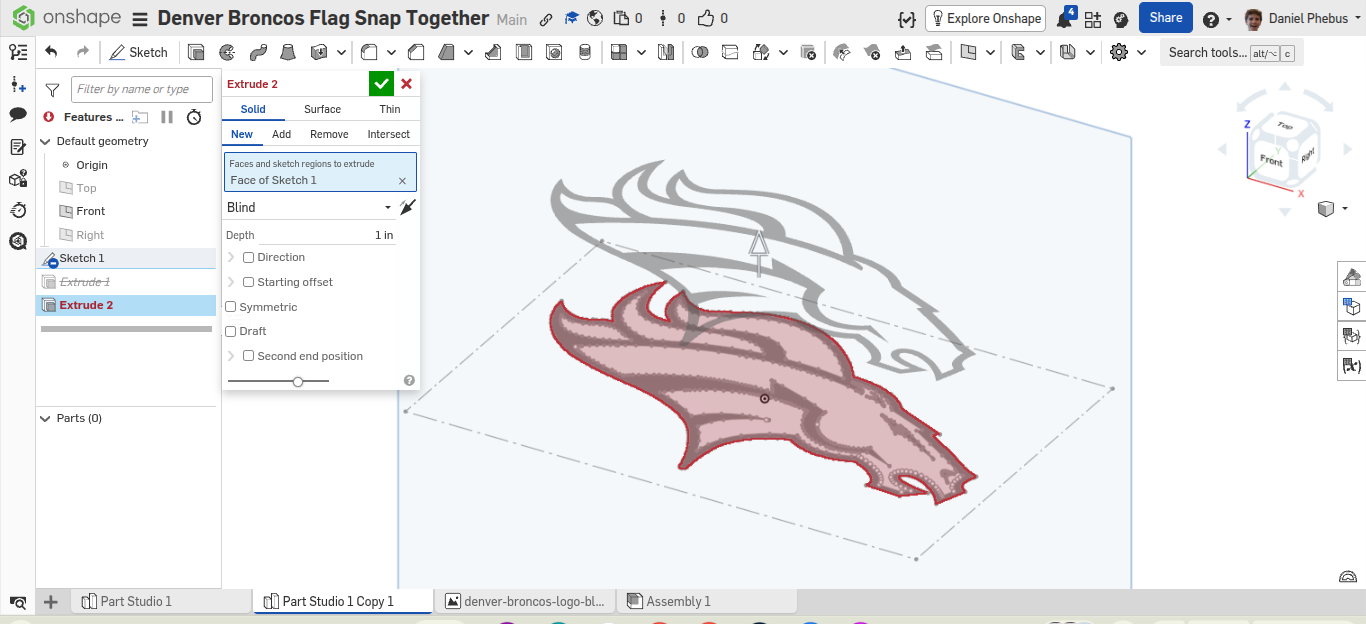The image size is (1366, 624).
Task: Click the Explore Onshape button
Action: [985, 18]
